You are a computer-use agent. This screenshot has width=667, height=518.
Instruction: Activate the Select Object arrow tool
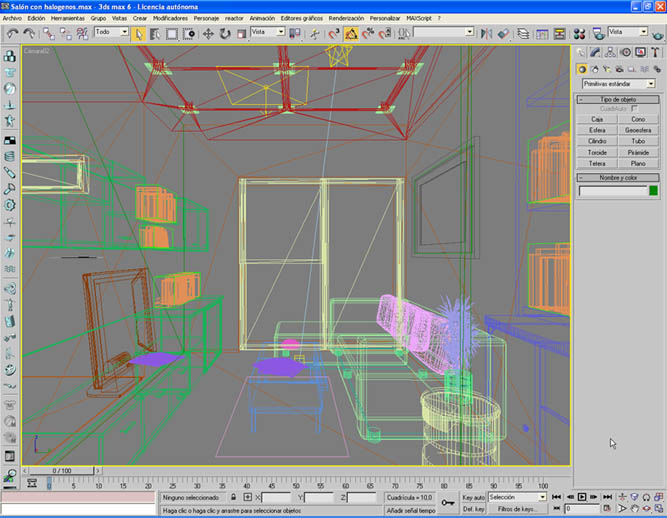138,34
